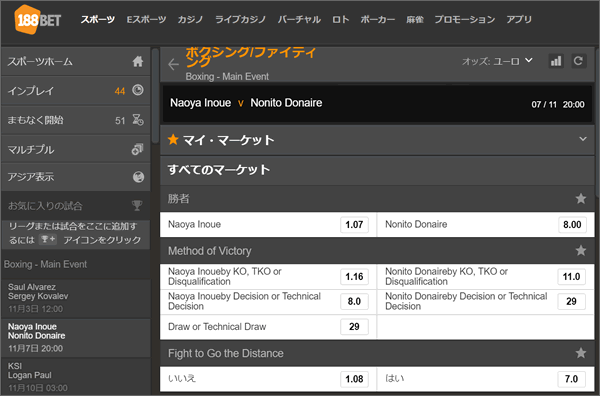Screen dimensions: 600x396
Task: Open the KSI vs Logan Paul match
Action: pyautogui.click(x=76, y=376)
